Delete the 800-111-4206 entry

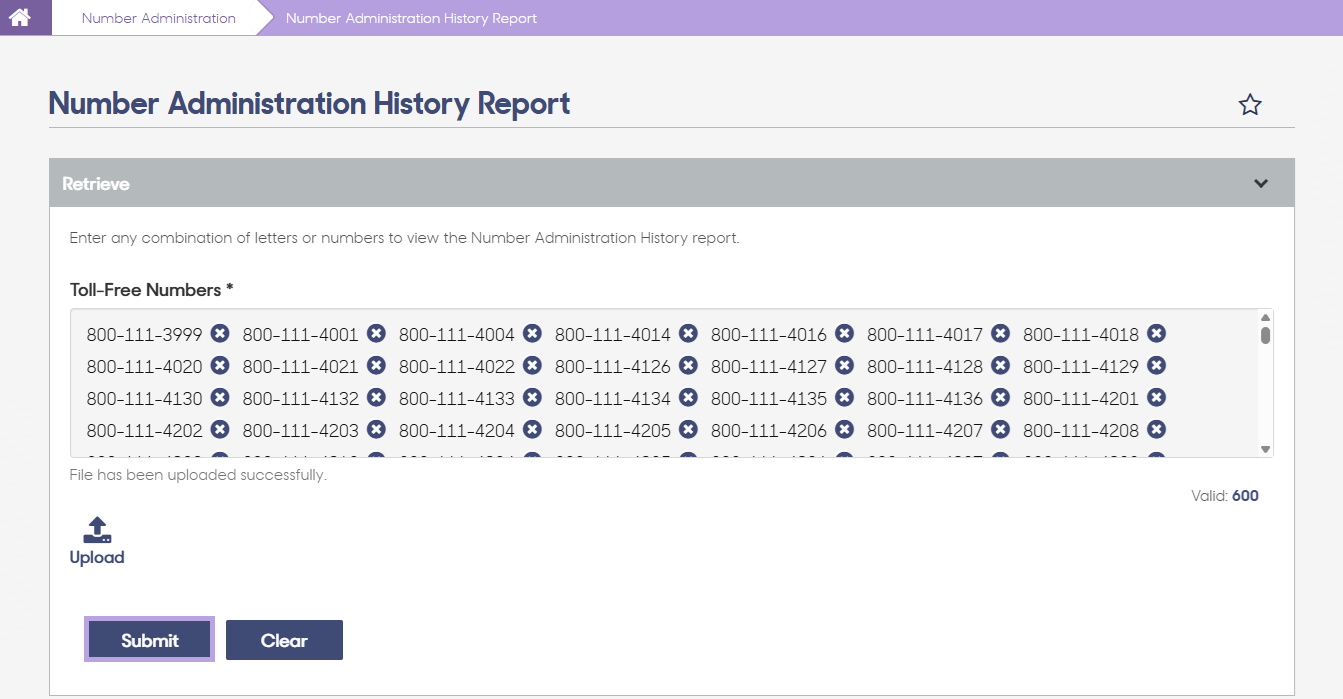pos(844,430)
